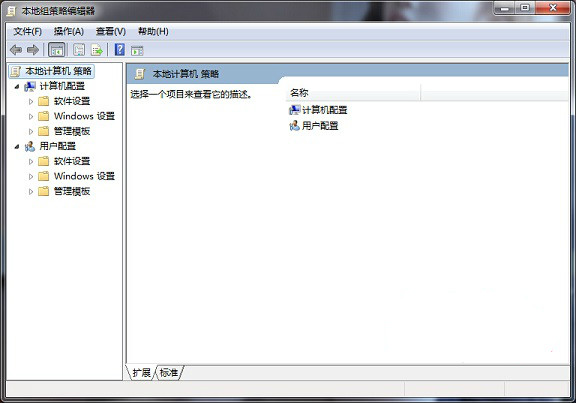Viewport: 576px width, 403px height.
Task: Expand 软件设置 under 计算机配置
Action: (x=31, y=101)
